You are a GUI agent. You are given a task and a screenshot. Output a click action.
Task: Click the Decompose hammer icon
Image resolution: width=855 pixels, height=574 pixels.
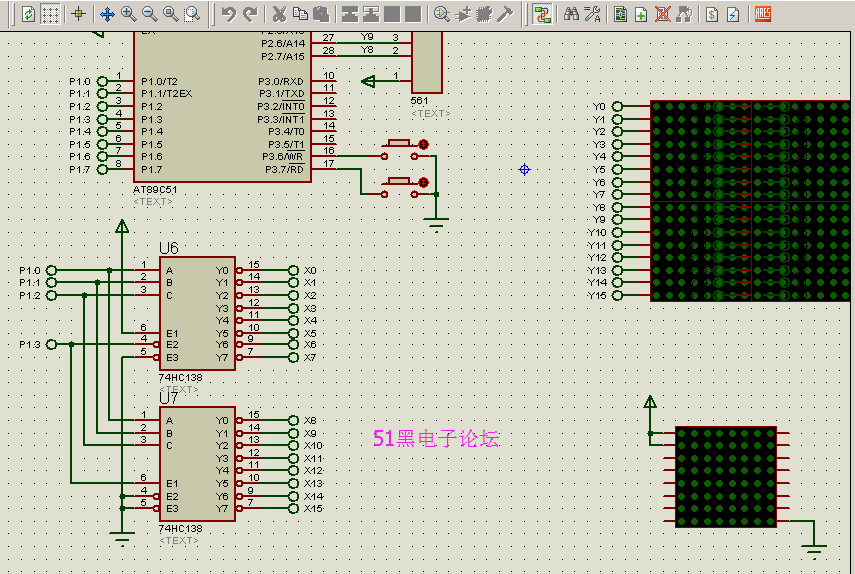coord(505,14)
